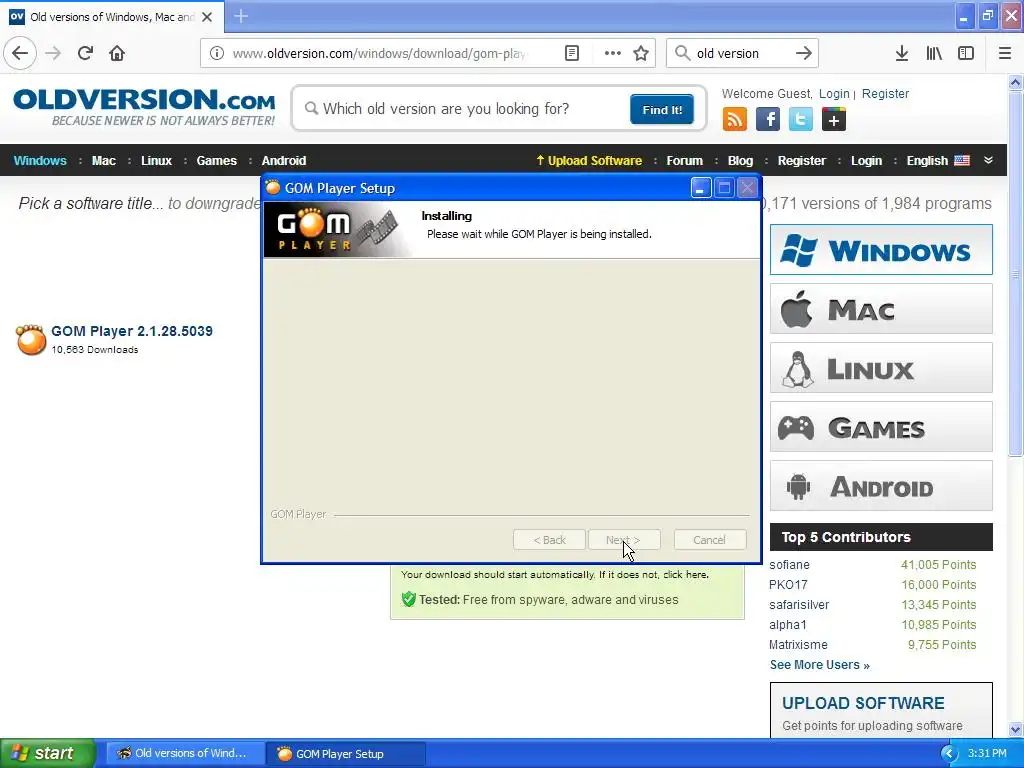The image size is (1024, 768).
Task: Click Back button in GOM Player Setup
Action: [x=549, y=540]
